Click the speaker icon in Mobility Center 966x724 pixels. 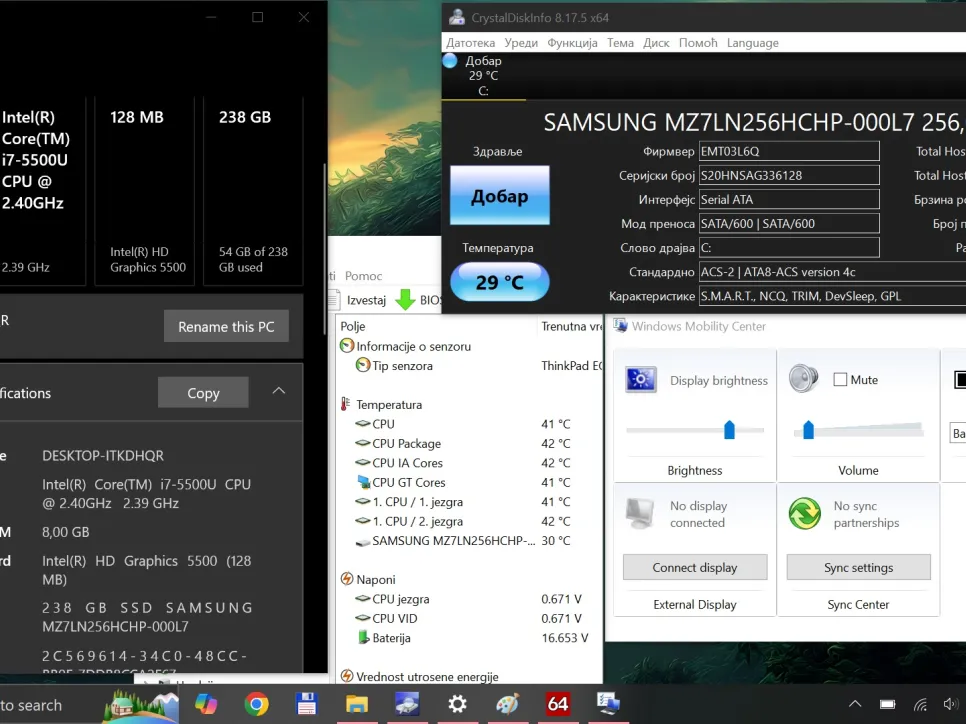point(804,379)
